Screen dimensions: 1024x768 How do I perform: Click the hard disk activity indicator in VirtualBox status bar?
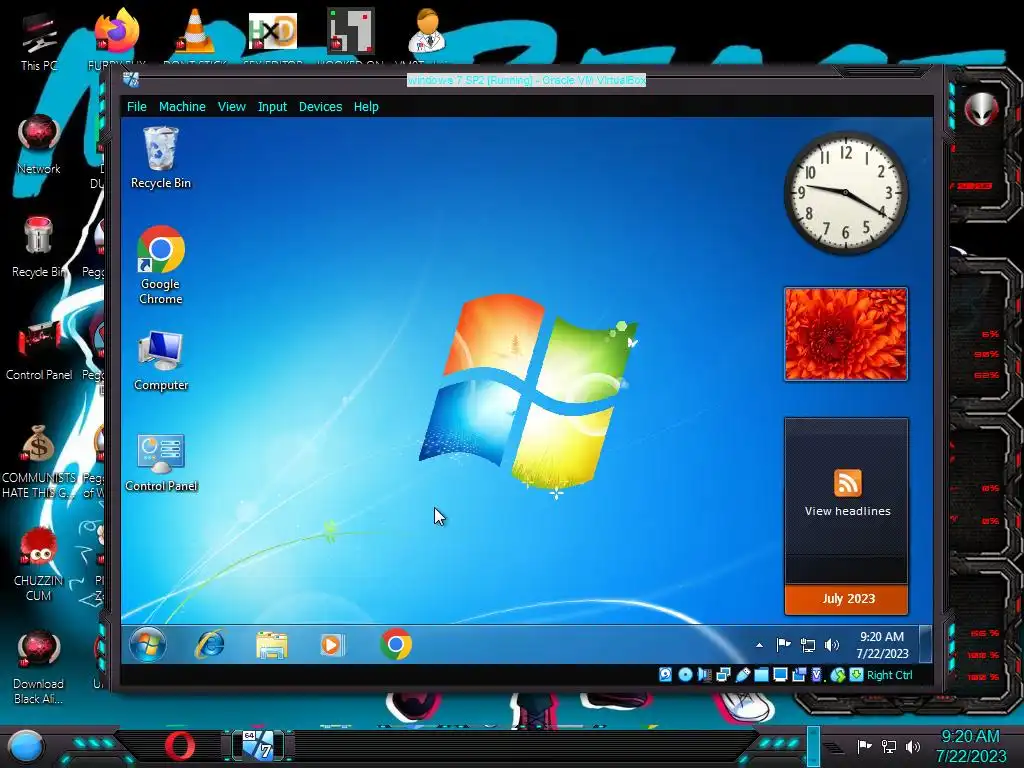pos(665,675)
